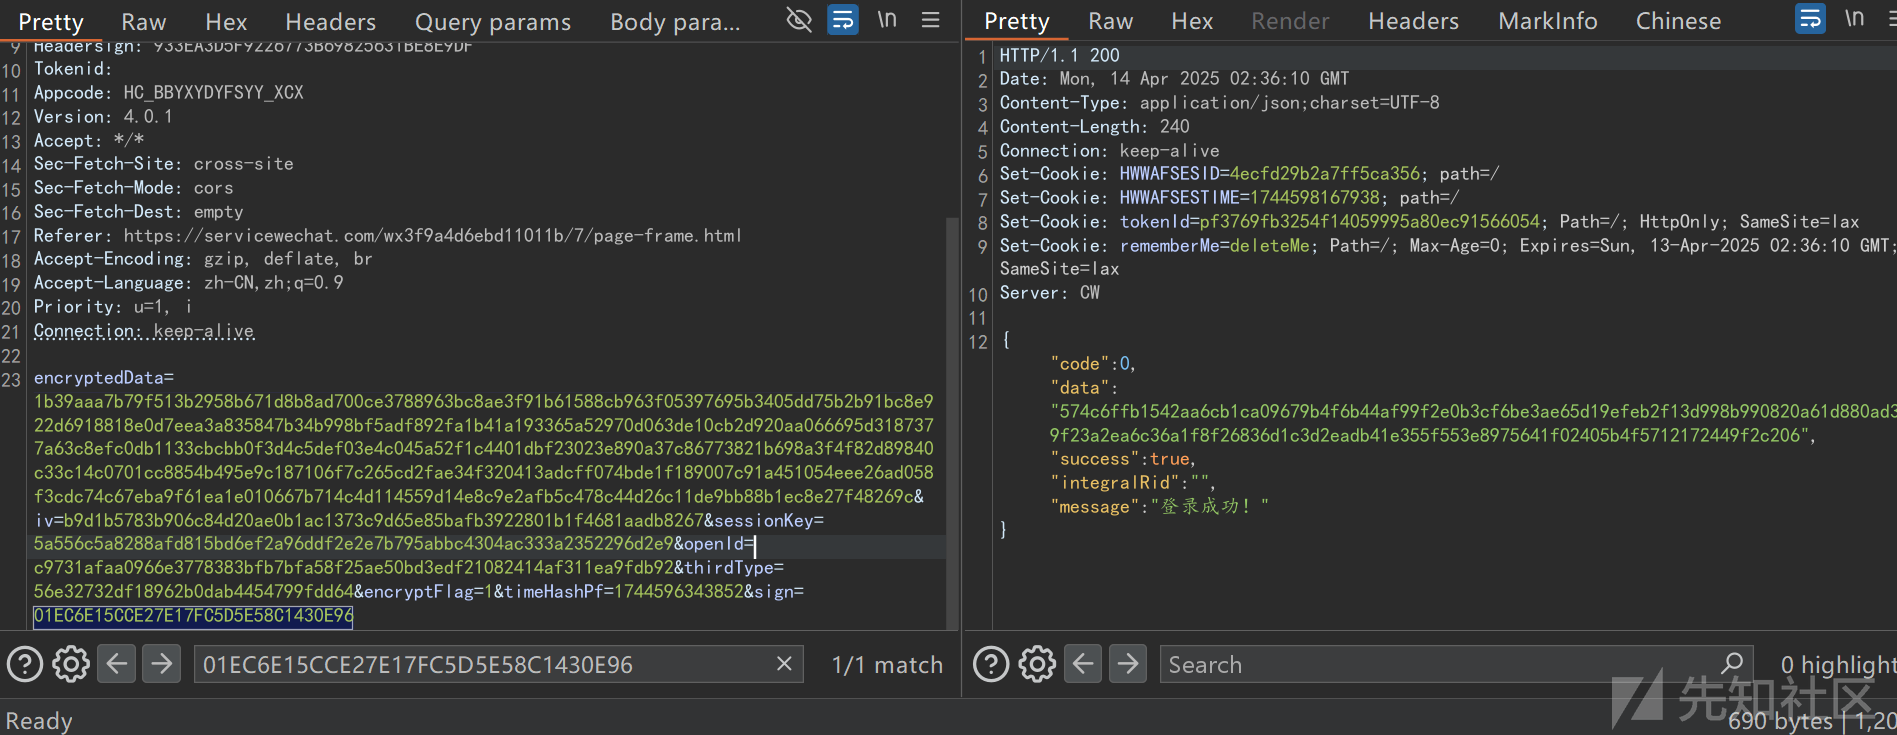Click the Ready status bar text
Image resolution: width=1897 pixels, height=735 pixels.
point(39,720)
